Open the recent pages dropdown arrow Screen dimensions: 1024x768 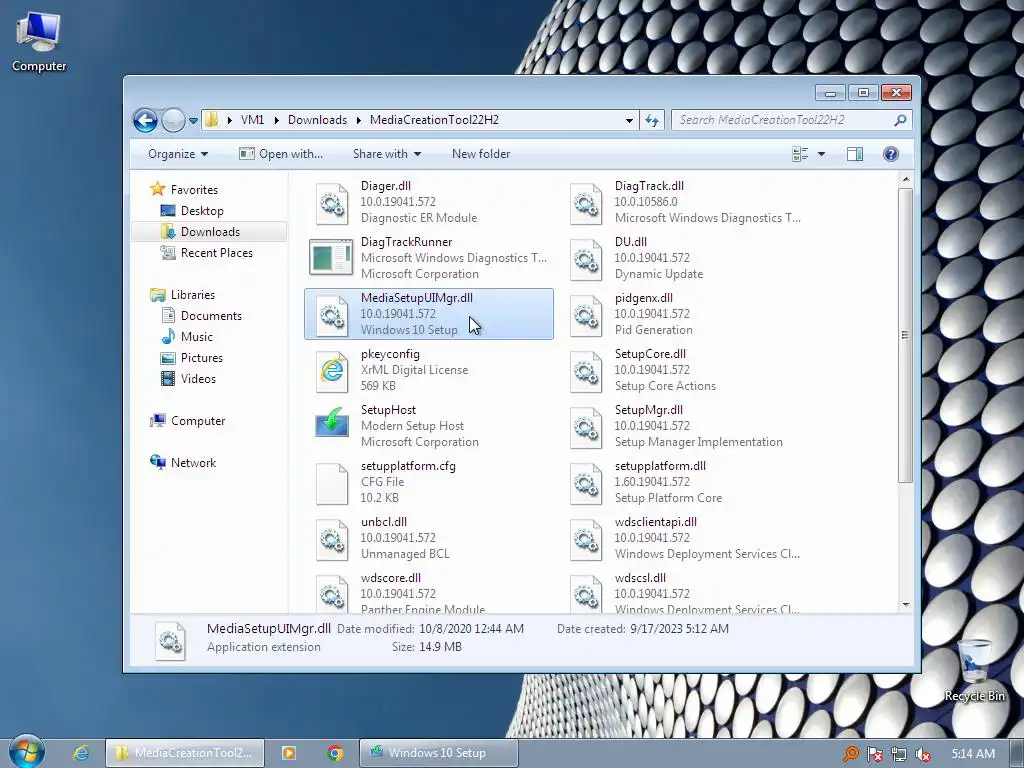193,121
